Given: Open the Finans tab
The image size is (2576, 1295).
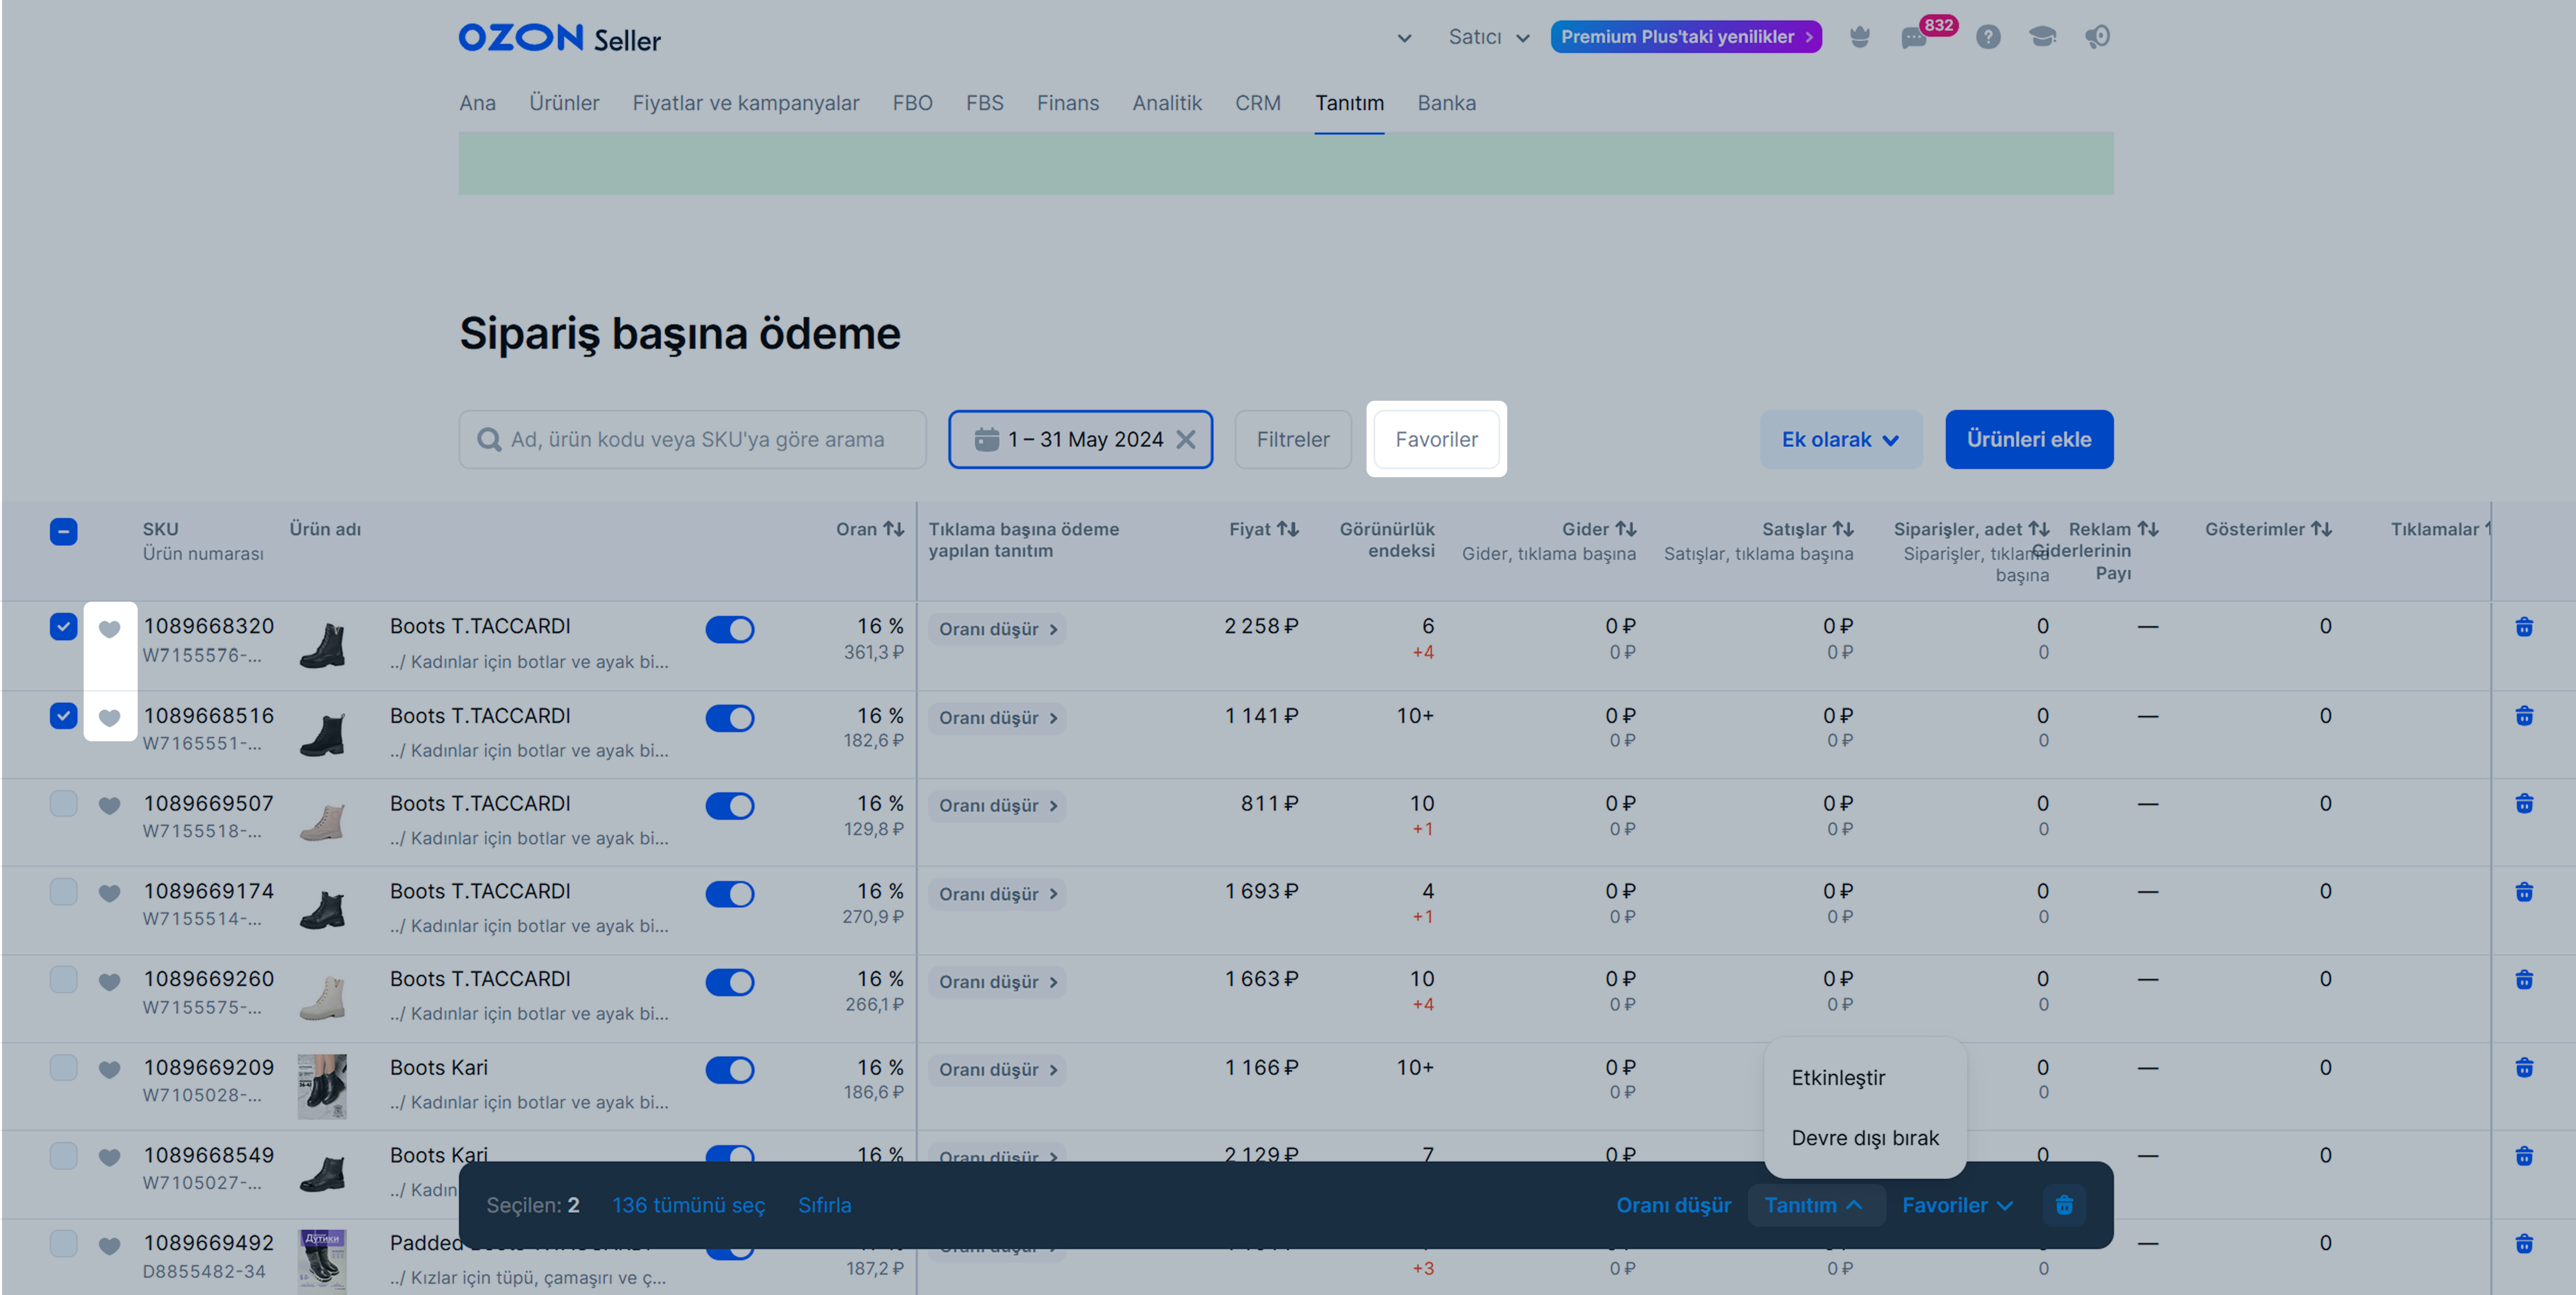Looking at the screenshot, I should pyautogui.click(x=1068, y=103).
